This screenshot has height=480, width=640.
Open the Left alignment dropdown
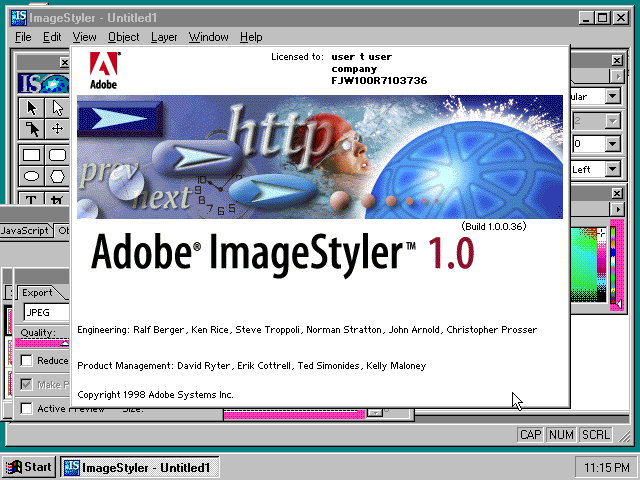point(612,169)
